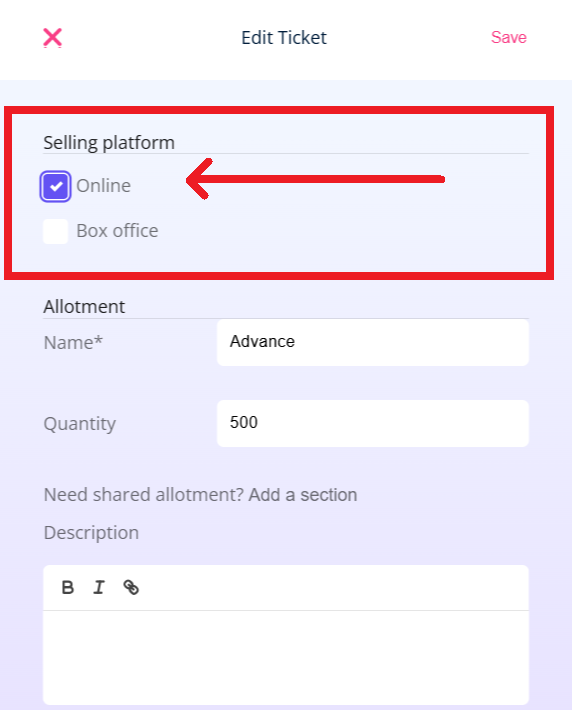The height and width of the screenshot is (710, 572).
Task: Close the Edit Ticket dialog with the X
Action: point(53,38)
